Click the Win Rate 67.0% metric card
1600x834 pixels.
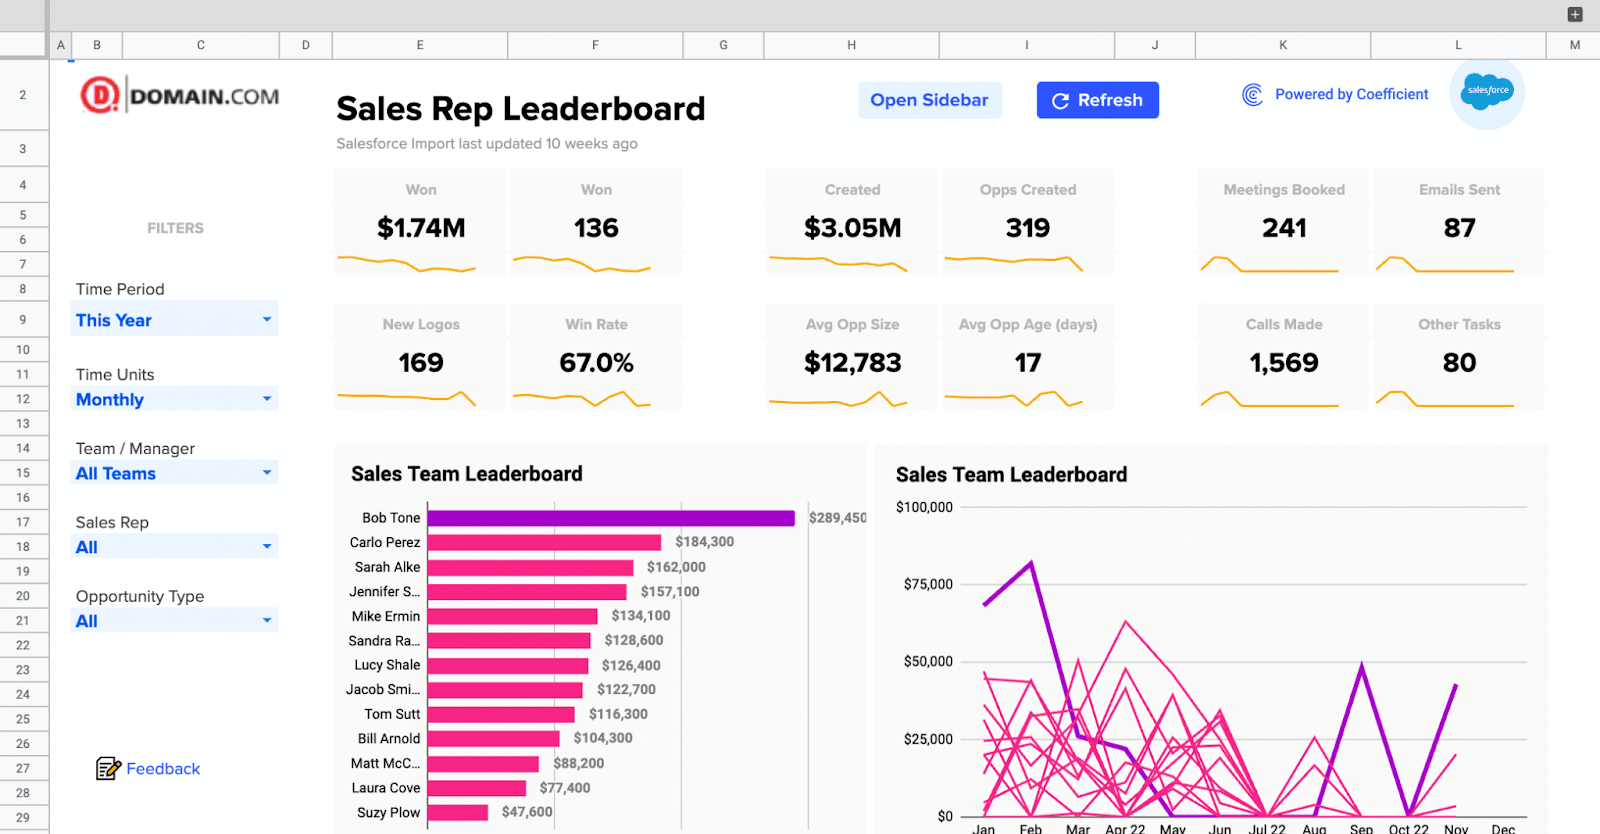coord(596,356)
